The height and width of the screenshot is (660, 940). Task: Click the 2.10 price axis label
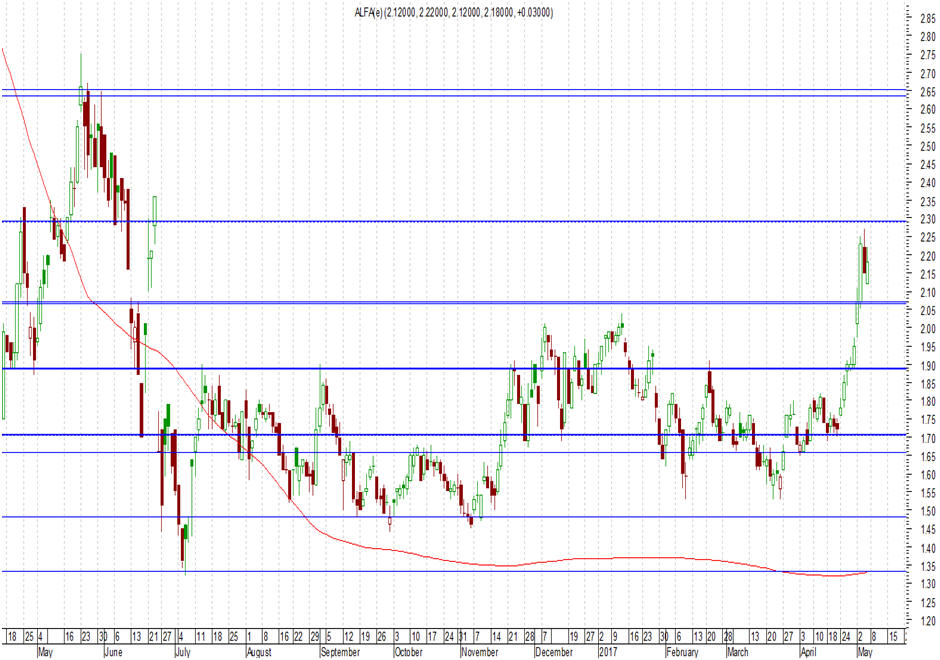point(927,293)
